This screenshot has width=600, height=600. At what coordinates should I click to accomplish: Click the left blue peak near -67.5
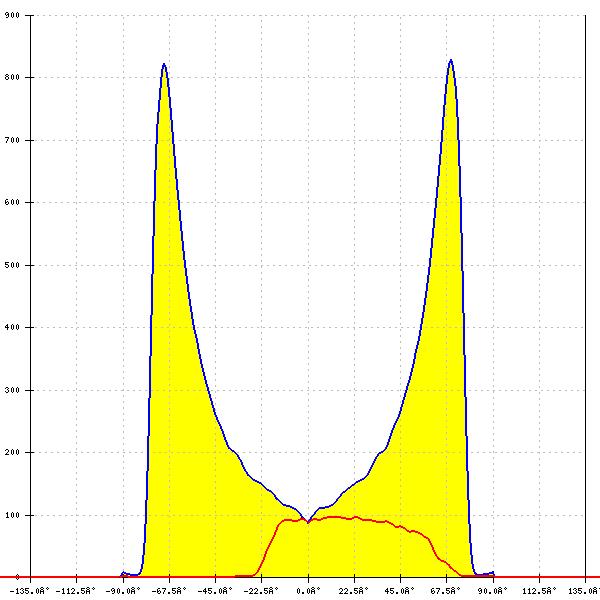(x=164, y=65)
